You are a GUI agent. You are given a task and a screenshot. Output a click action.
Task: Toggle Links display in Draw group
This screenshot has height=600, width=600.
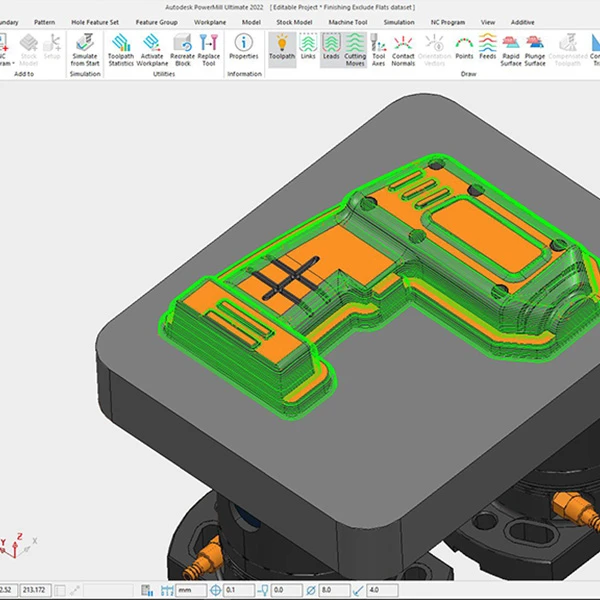[x=308, y=48]
